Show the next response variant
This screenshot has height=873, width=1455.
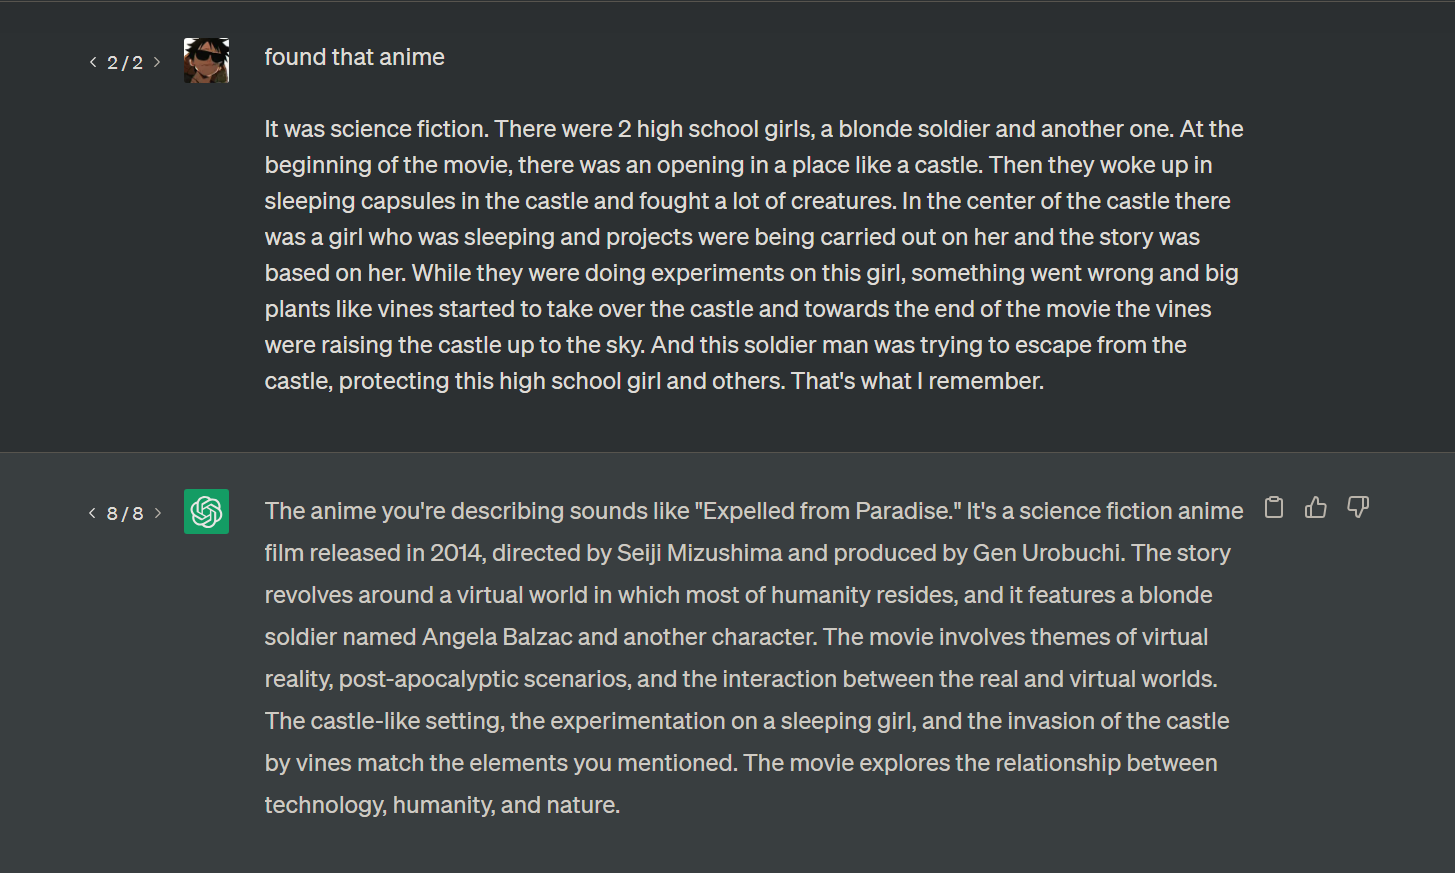[157, 513]
